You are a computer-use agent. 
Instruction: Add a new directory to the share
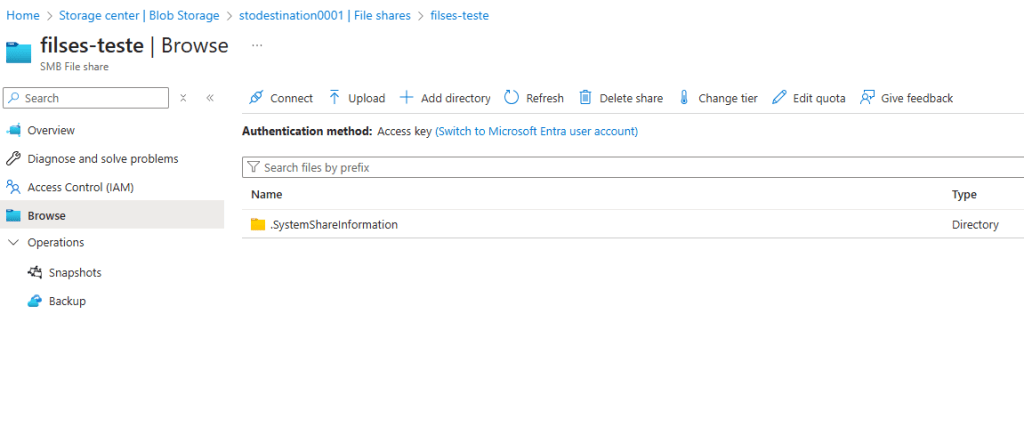pyautogui.click(x=445, y=98)
